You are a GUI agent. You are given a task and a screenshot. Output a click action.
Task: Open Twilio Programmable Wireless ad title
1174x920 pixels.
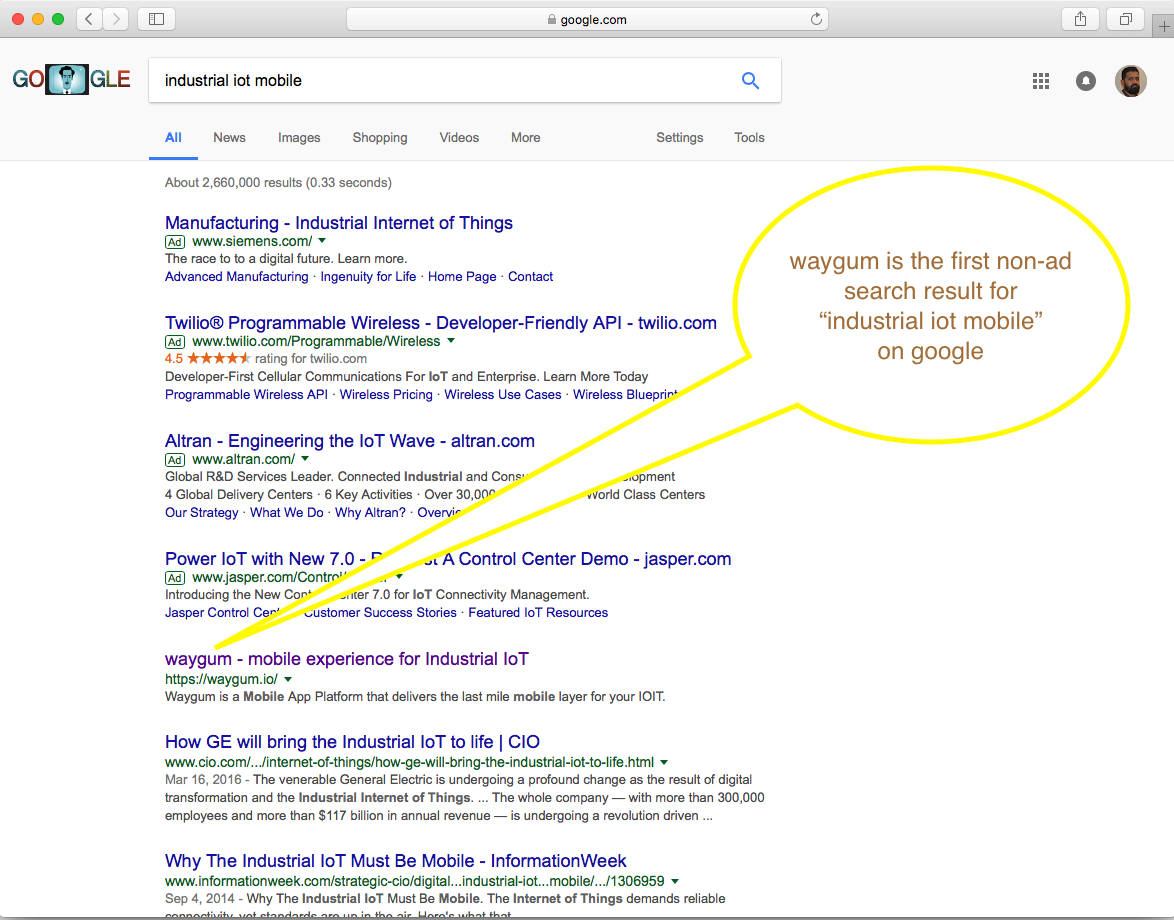440,323
